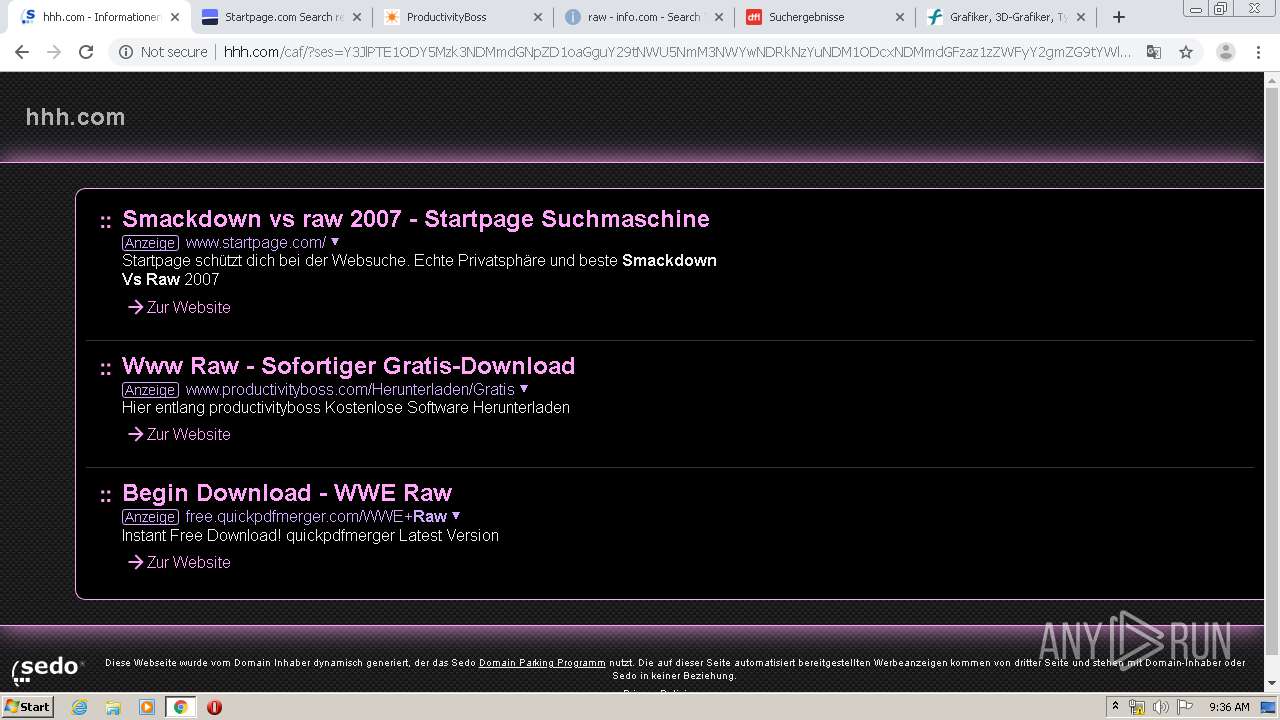1280x720 pixels.
Task: Open the Chrome three-dot menu
Action: tap(1258, 52)
